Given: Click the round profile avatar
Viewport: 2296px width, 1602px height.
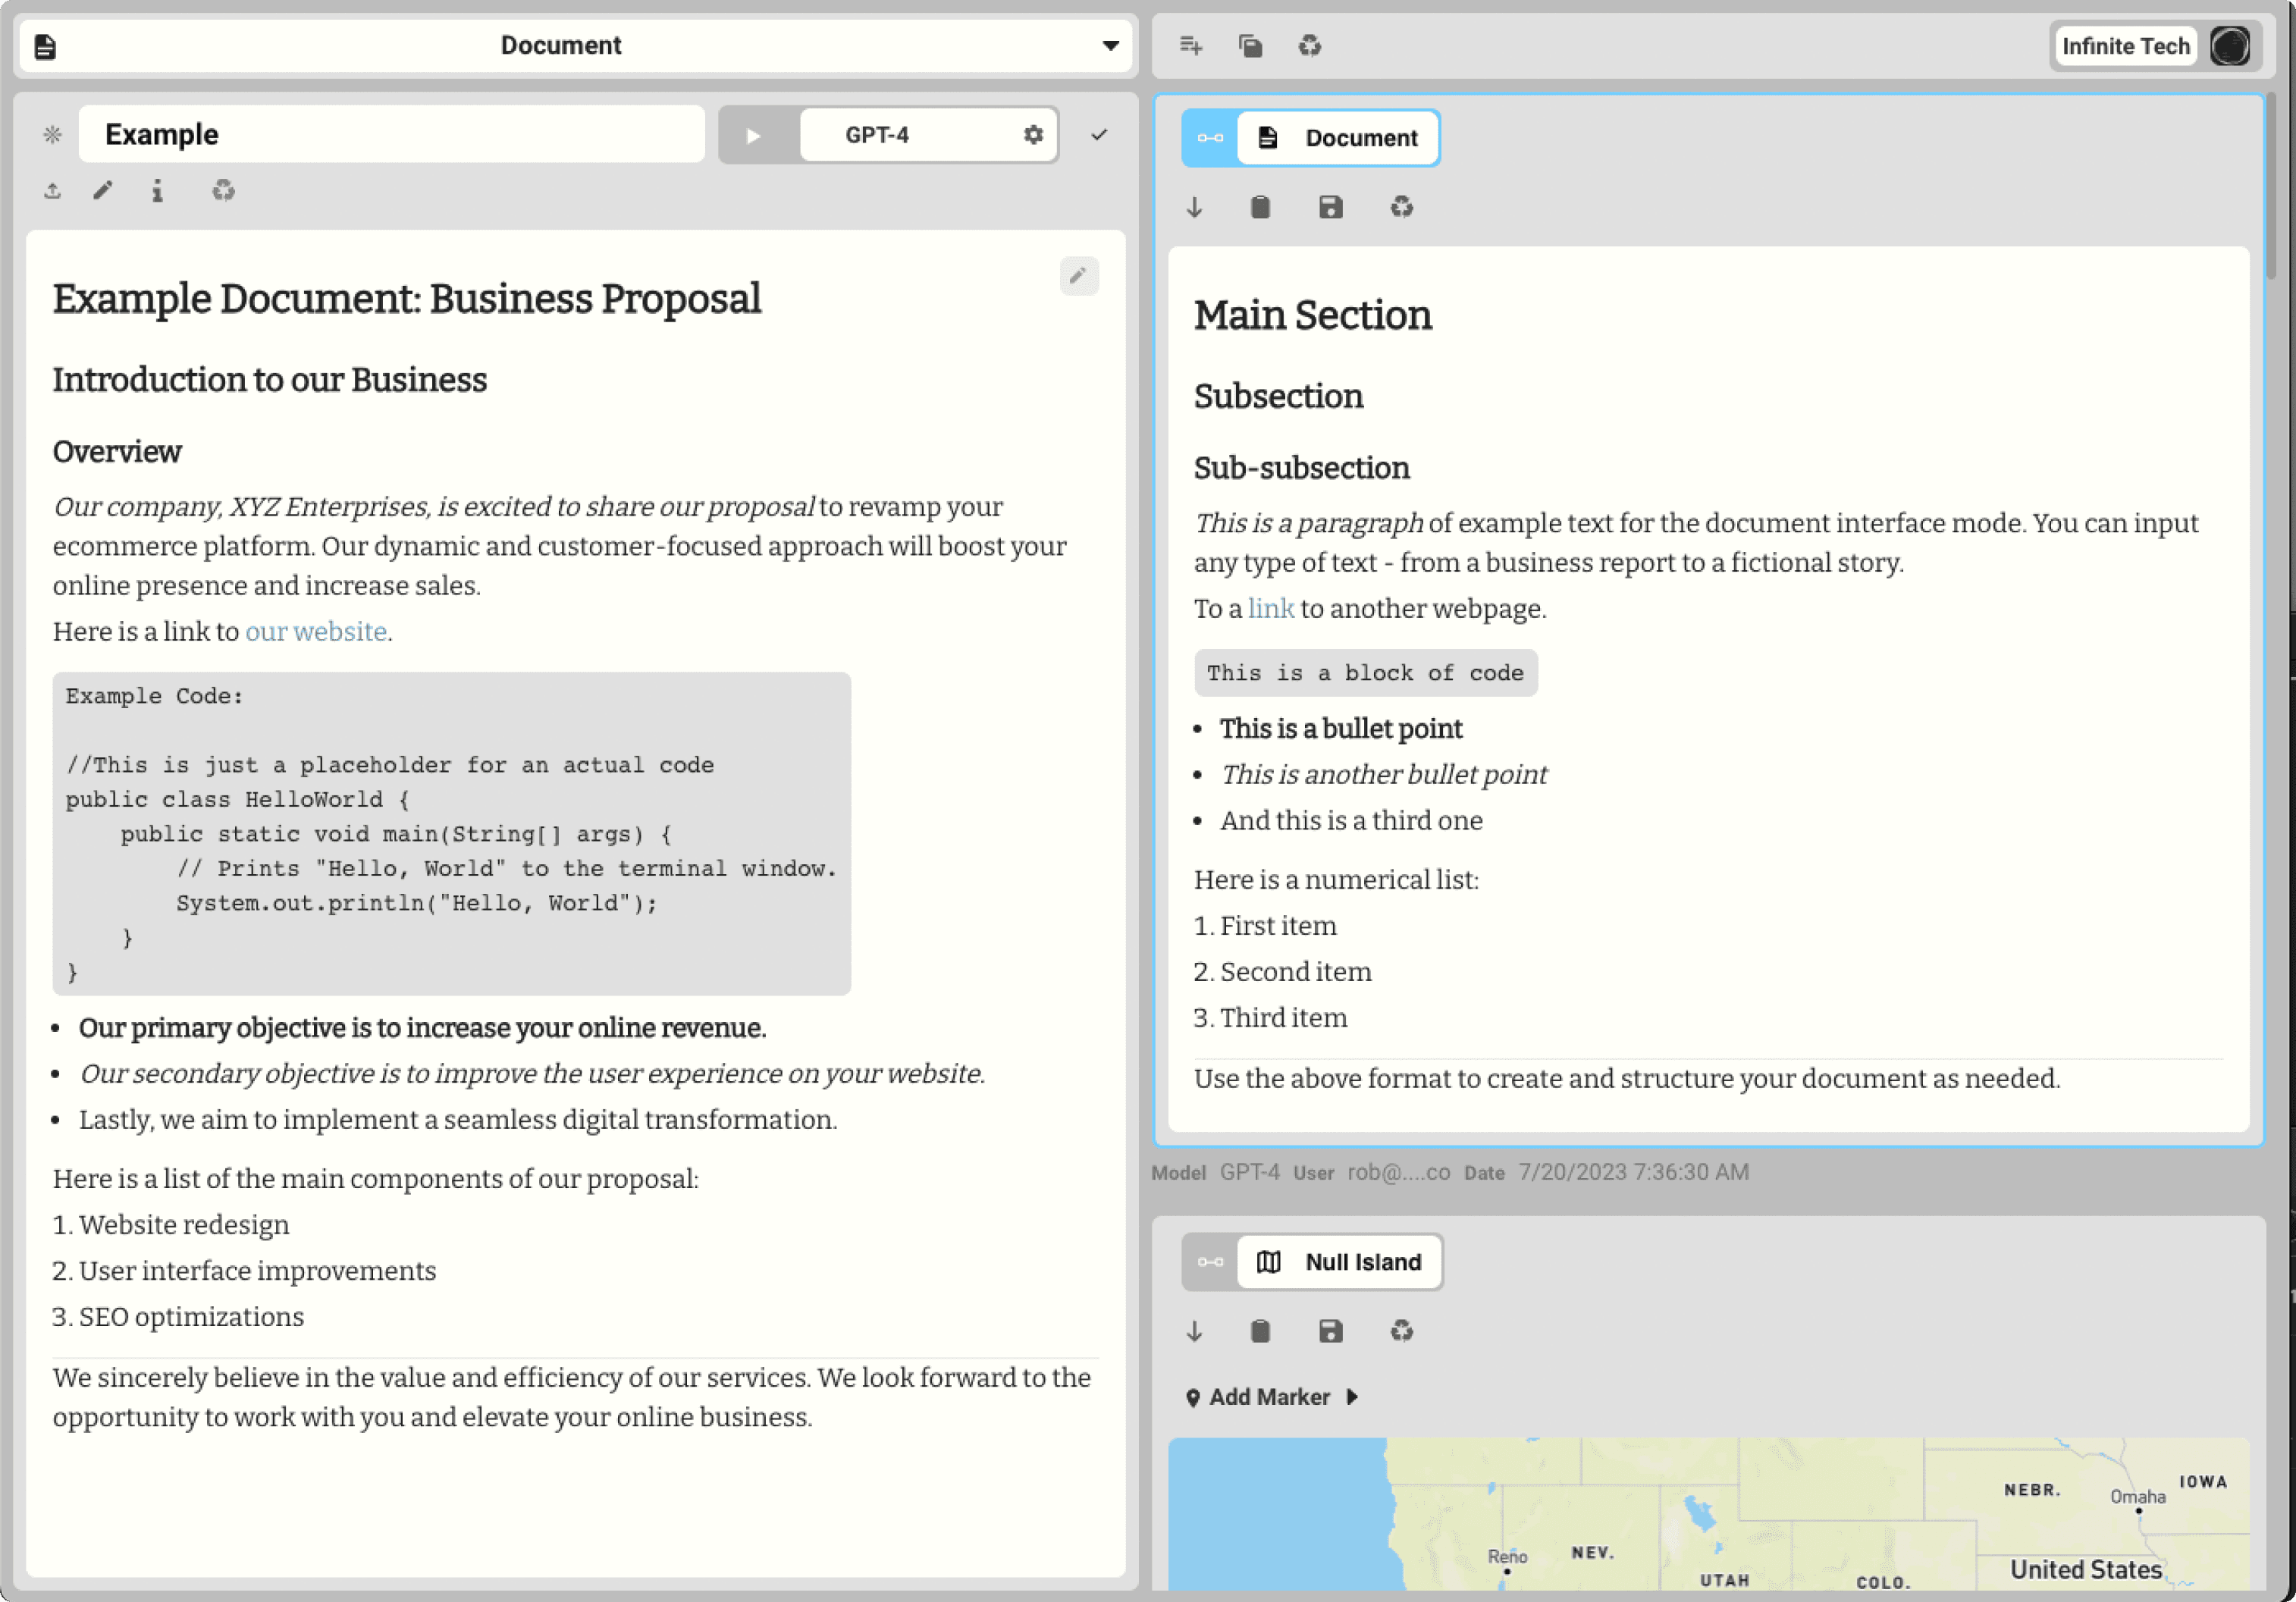Looking at the screenshot, I should tap(2230, 46).
